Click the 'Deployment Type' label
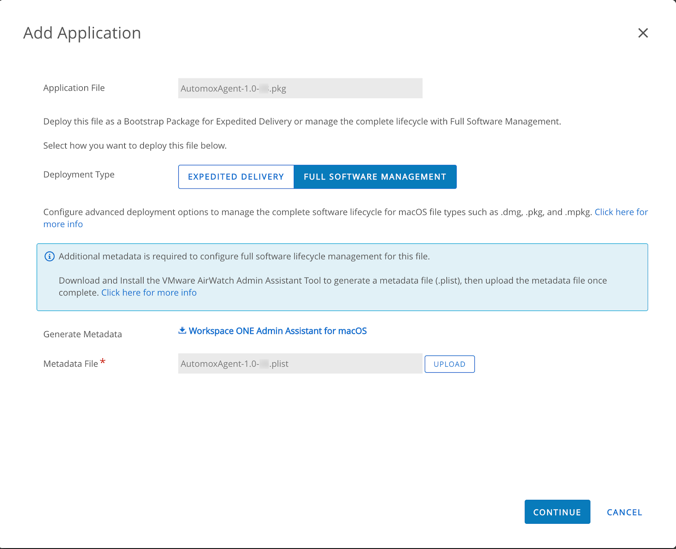The height and width of the screenshot is (549, 676). [x=79, y=175]
